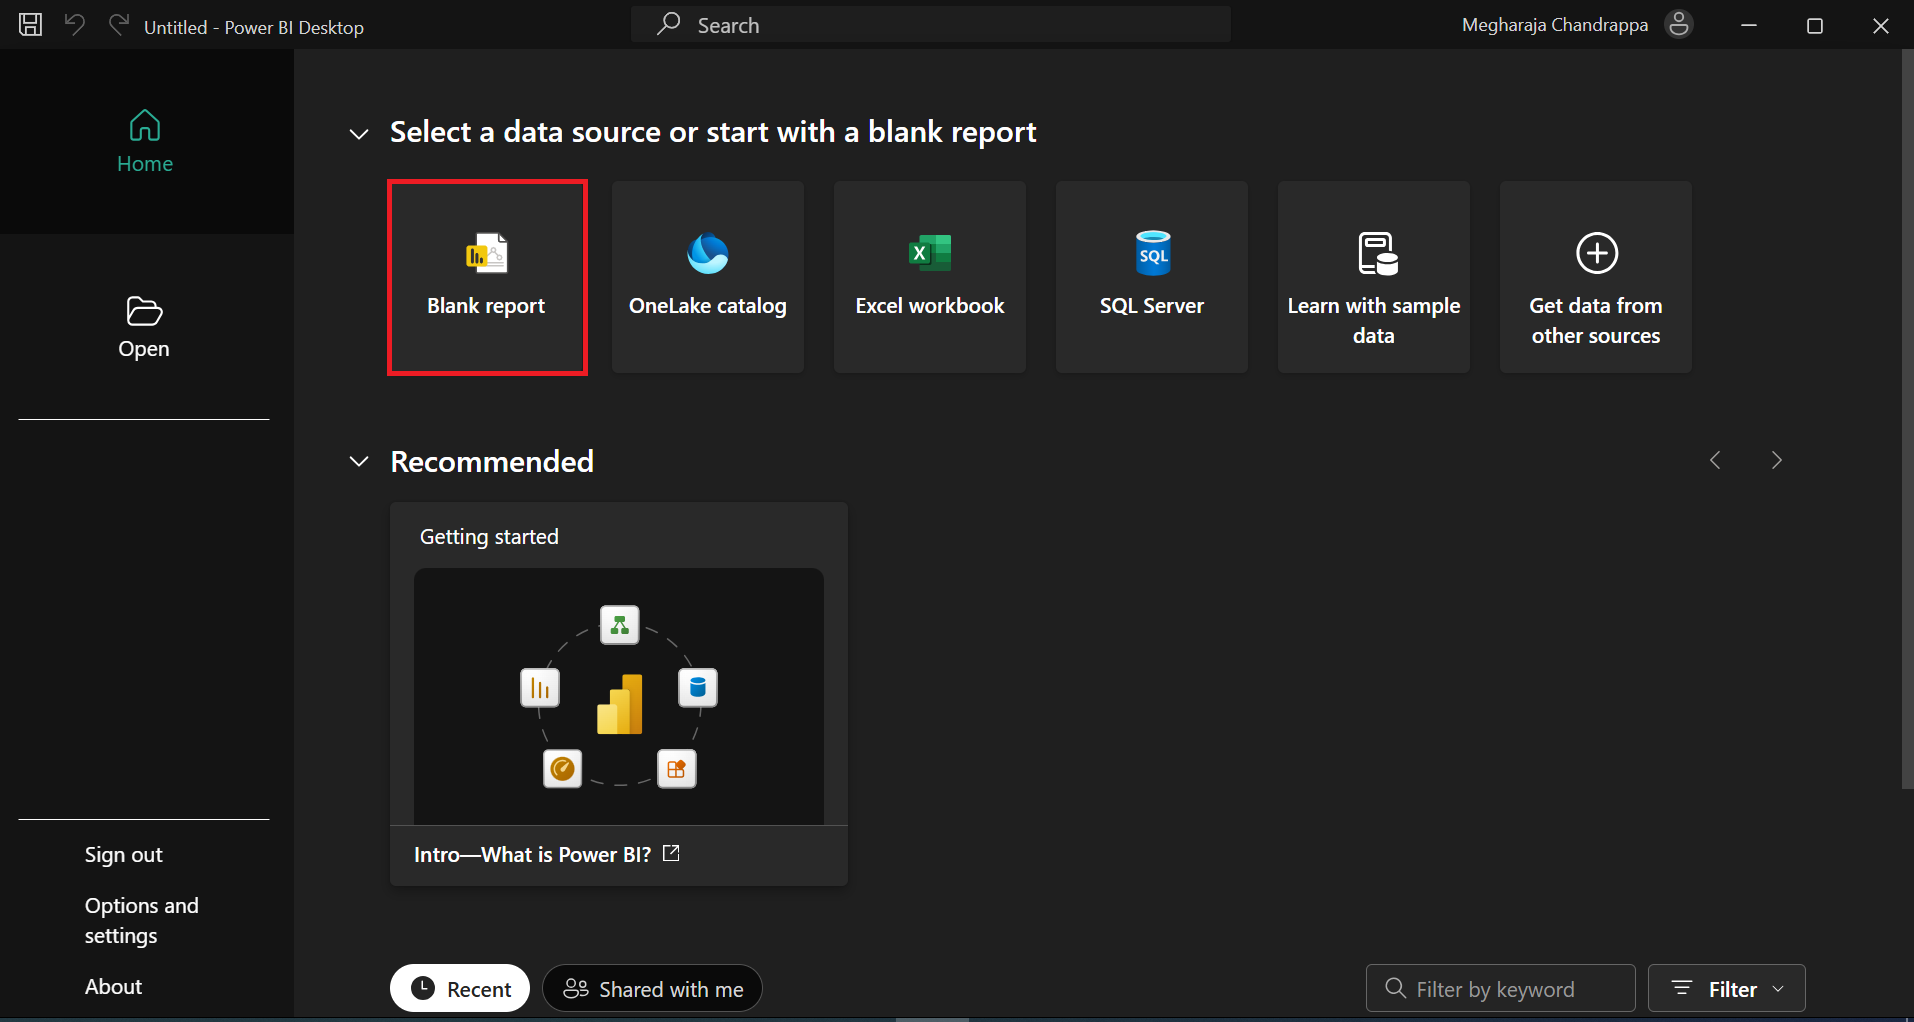Click the external link icon beside the intro
This screenshot has height=1022, width=1914.
671,853
